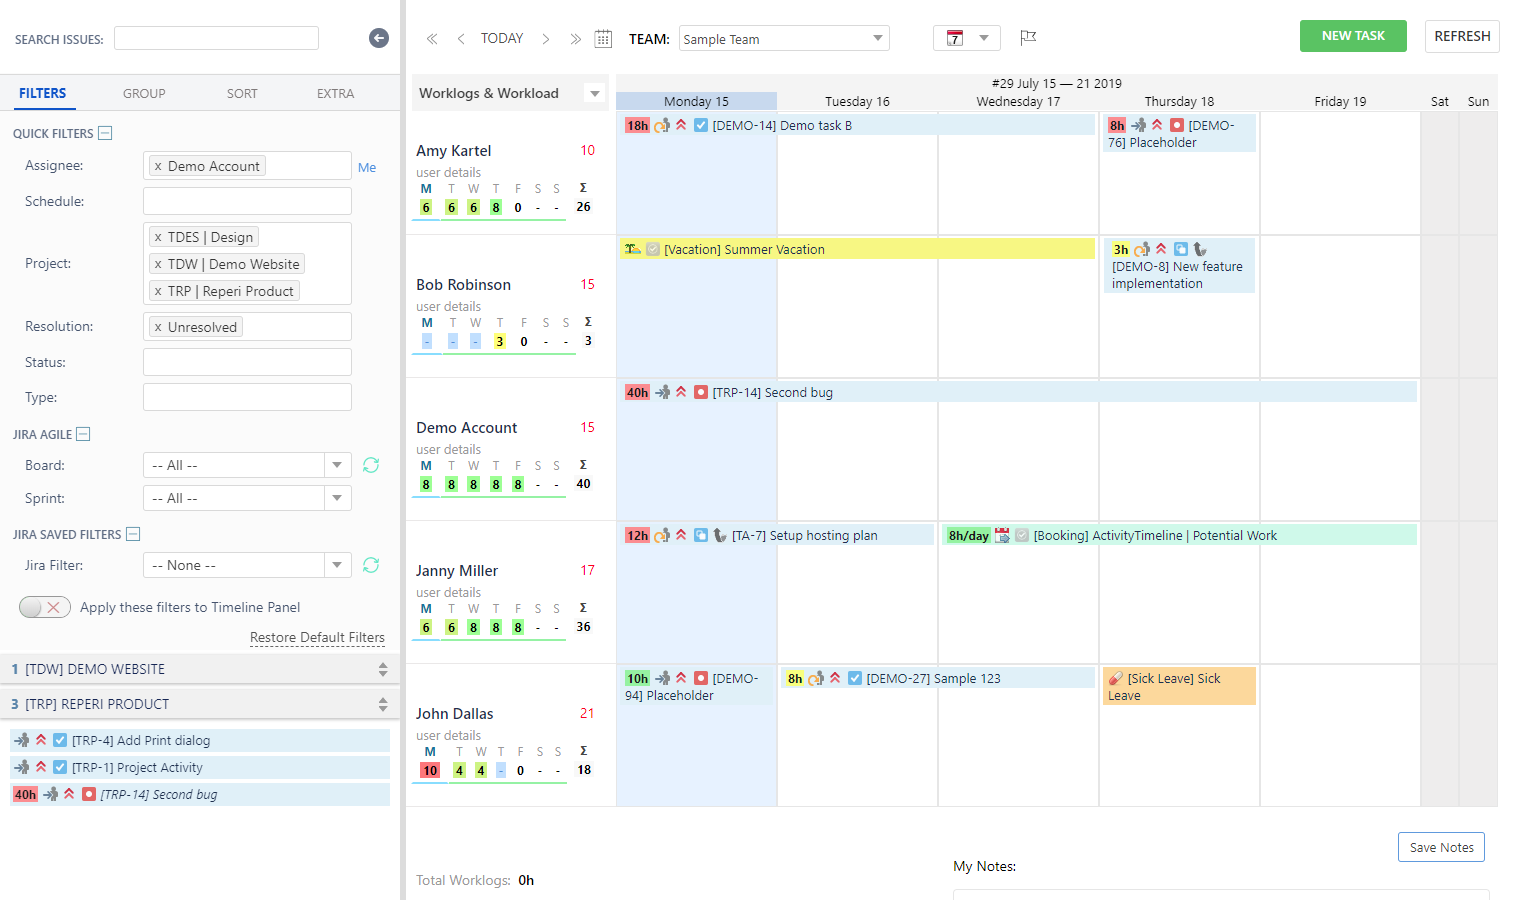Open the calendar date picker icon
The image size is (1516, 900).
603,39
